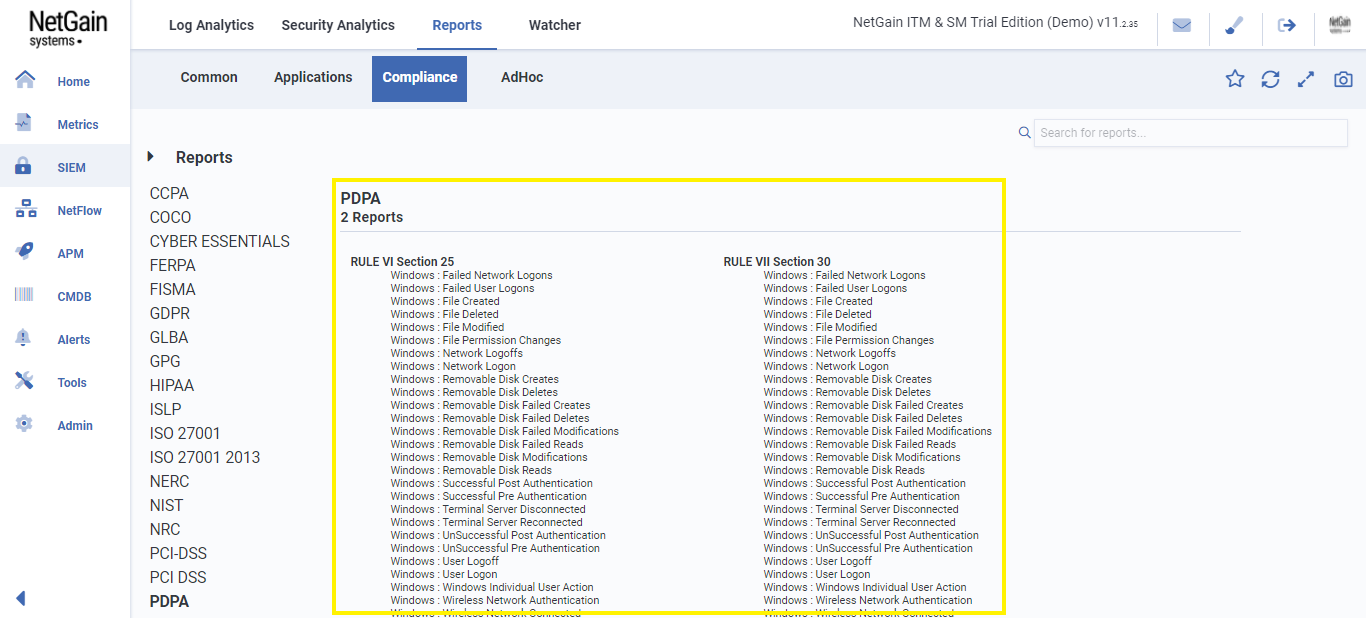Image resolution: width=1366 pixels, height=618 pixels.
Task: Click the NetFlow network icon
Action: pyautogui.click(x=25, y=209)
